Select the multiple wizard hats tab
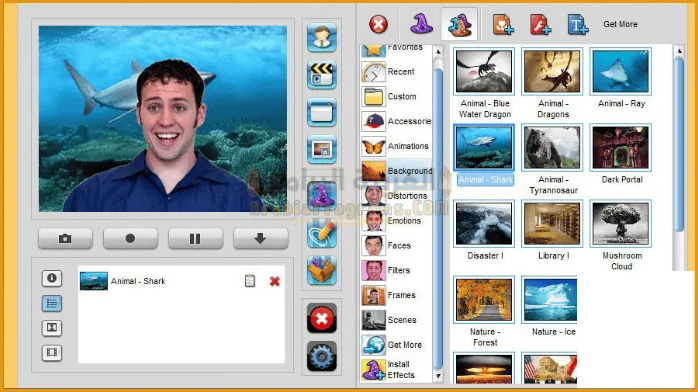698x392 pixels. [x=459, y=24]
